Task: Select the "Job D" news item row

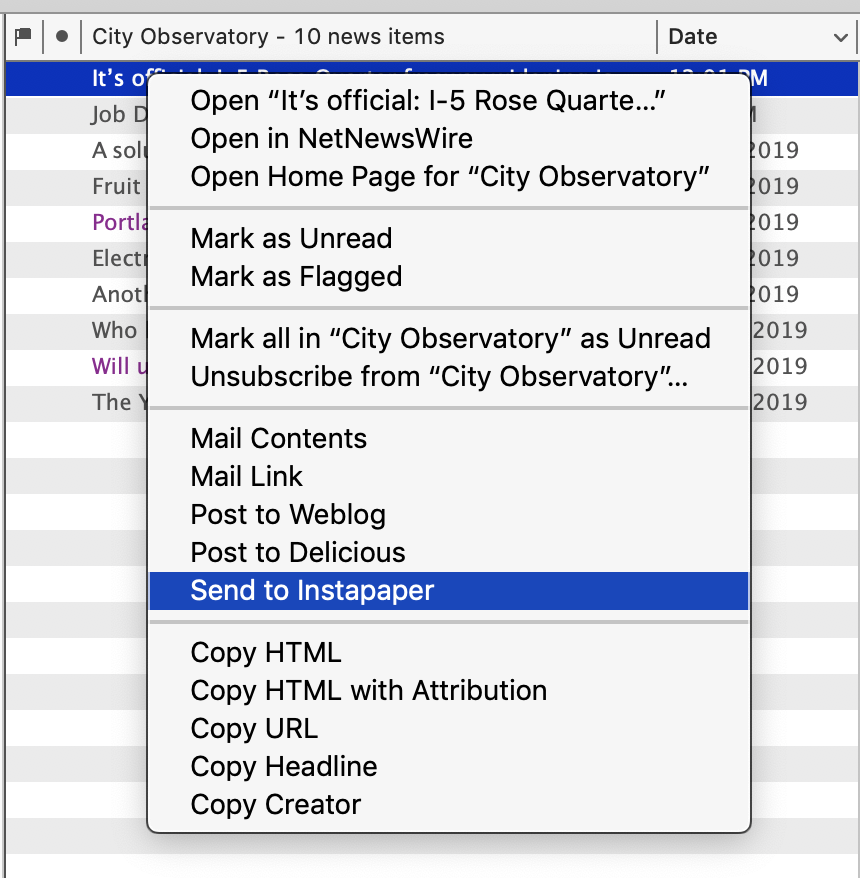Action: [x=76, y=115]
